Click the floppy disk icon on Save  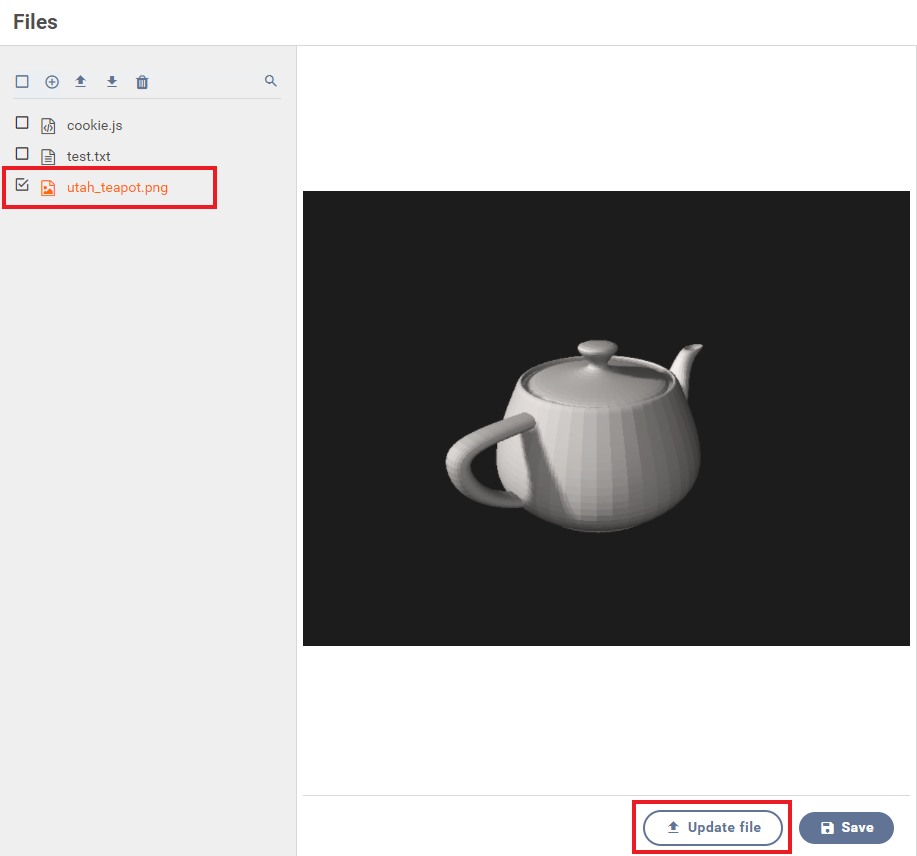pyautogui.click(x=827, y=828)
